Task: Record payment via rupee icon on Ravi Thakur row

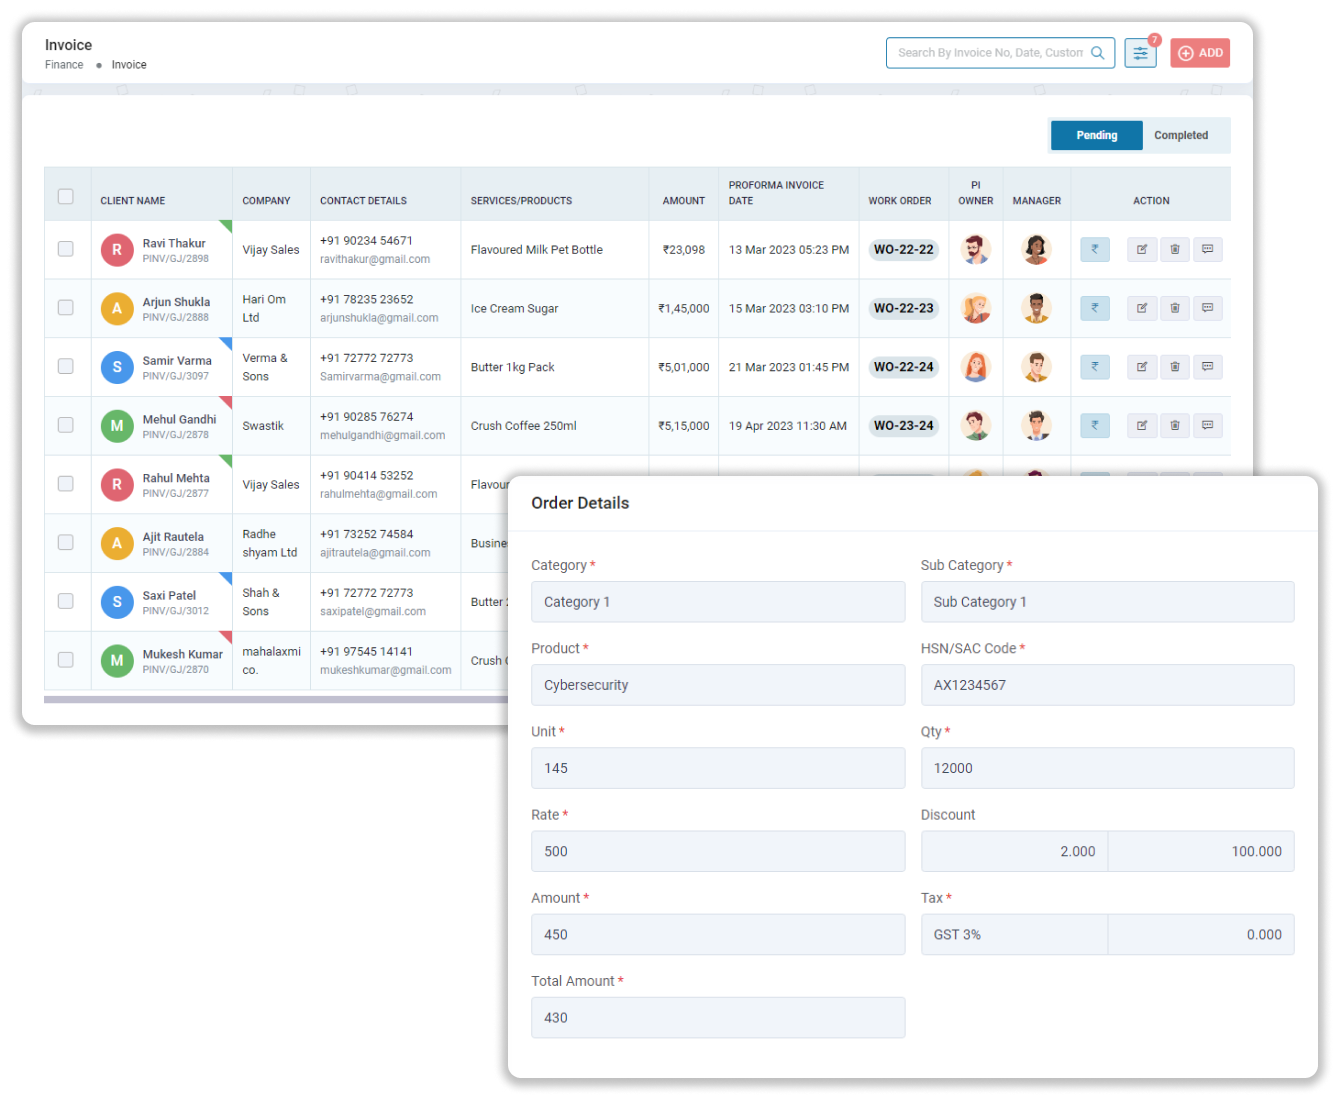Action: pyautogui.click(x=1095, y=249)
